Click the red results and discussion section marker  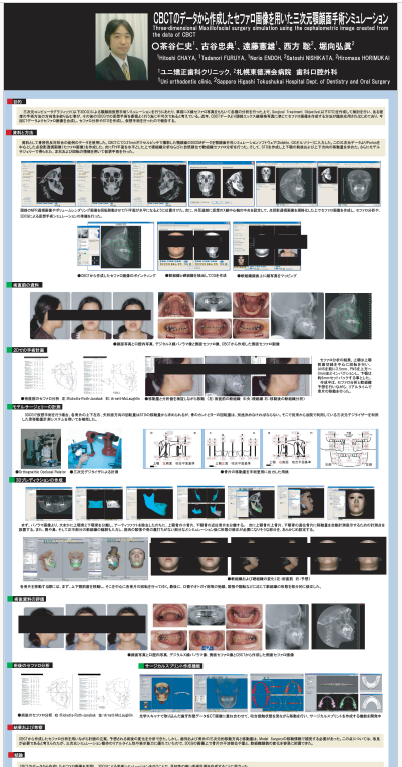[x=22, y=728]
